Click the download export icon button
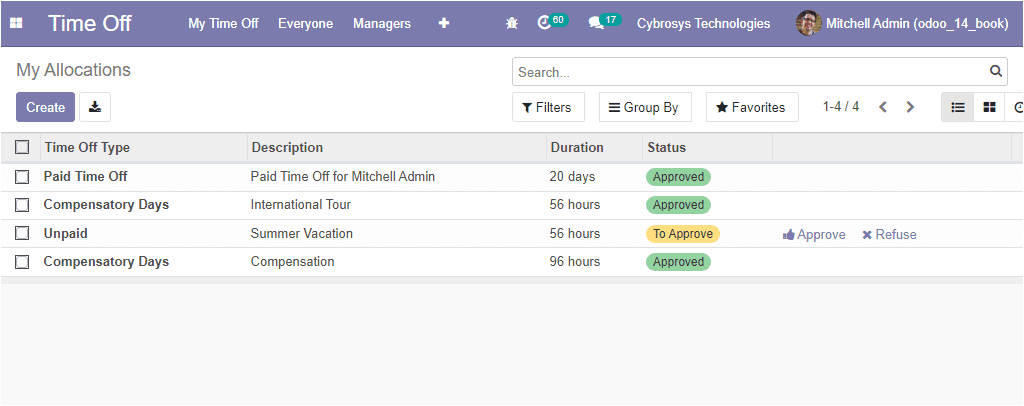 coord(95,107)
